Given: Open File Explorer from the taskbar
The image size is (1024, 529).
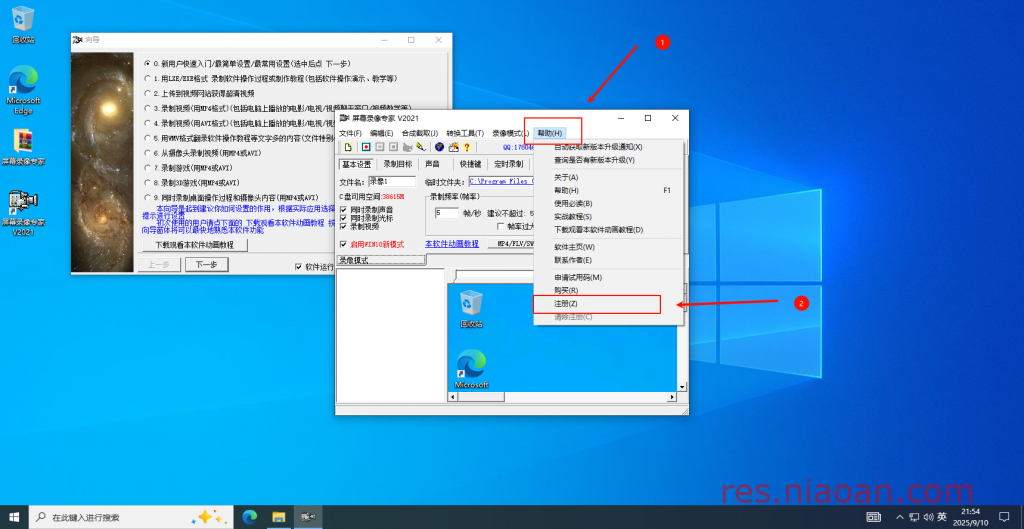Looking at the screenshot, I should (279, 517).
